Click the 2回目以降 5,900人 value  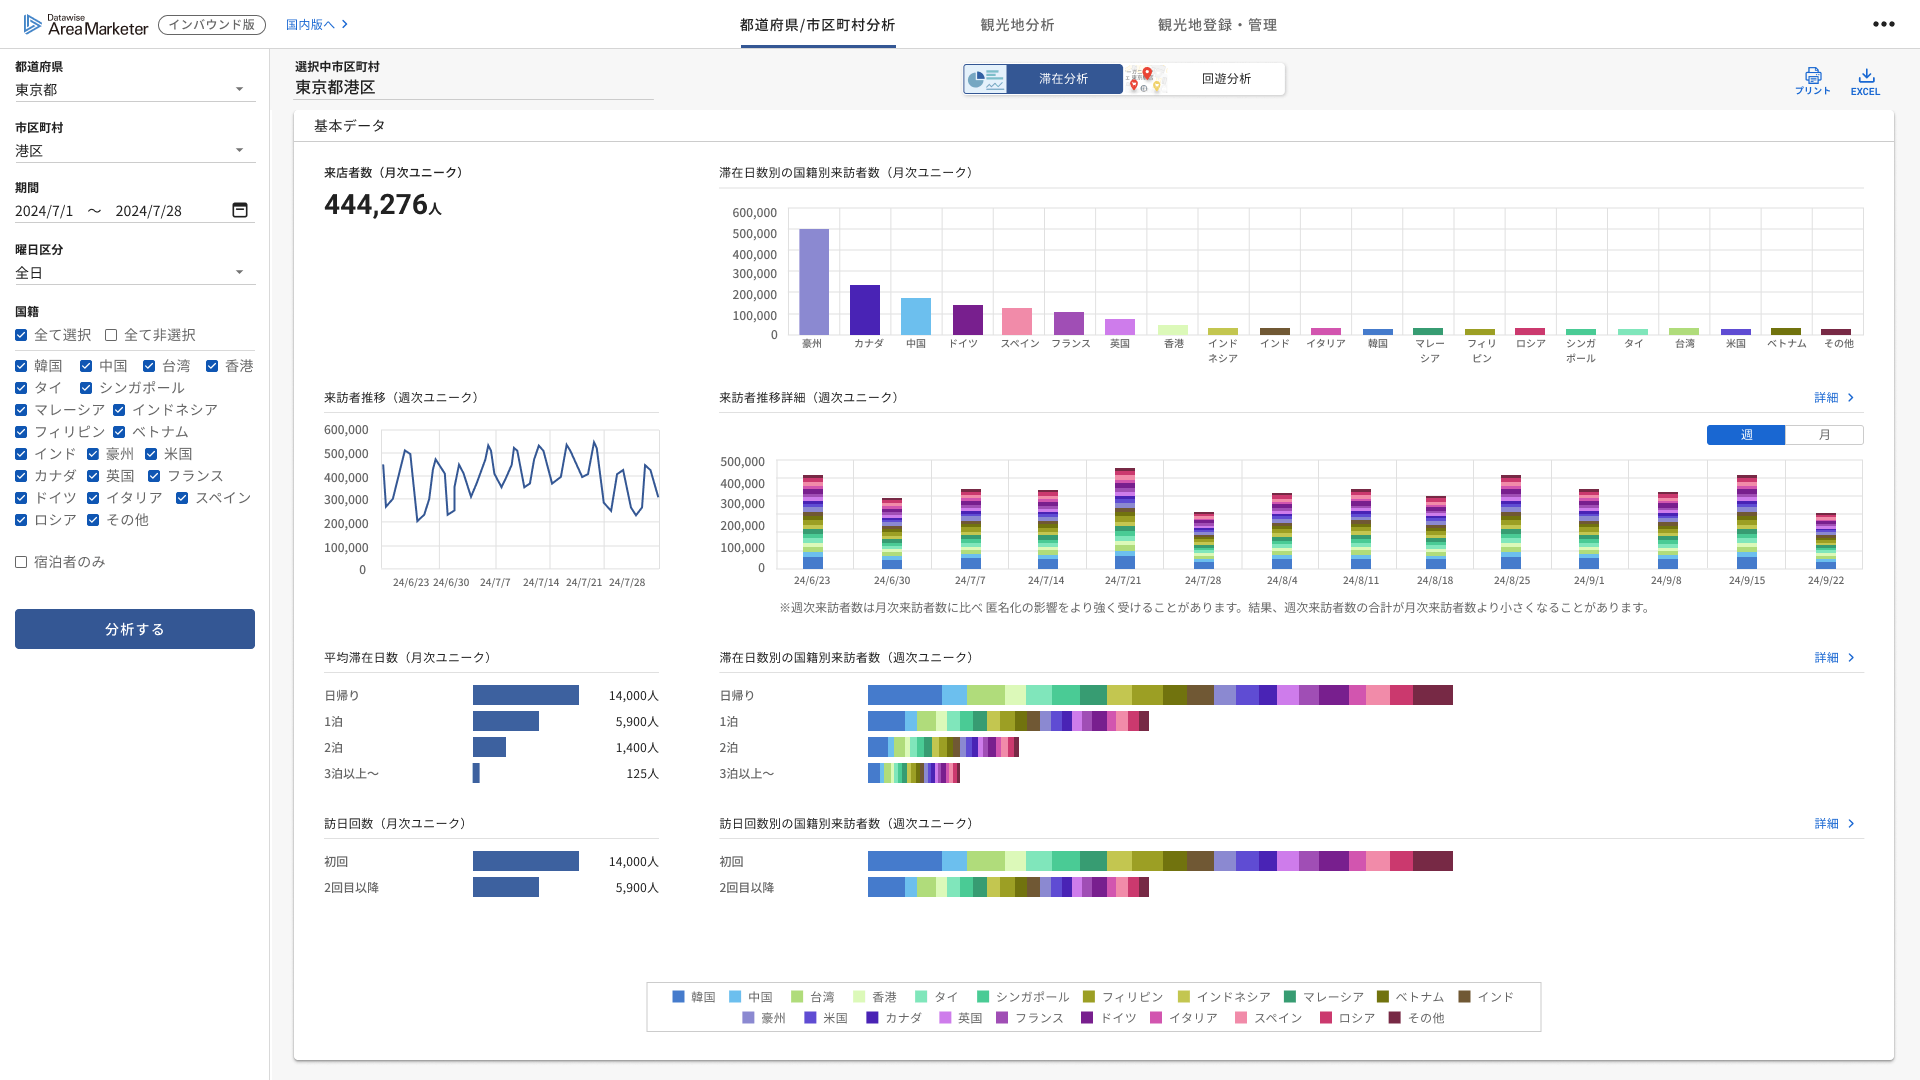click(637, 888)
